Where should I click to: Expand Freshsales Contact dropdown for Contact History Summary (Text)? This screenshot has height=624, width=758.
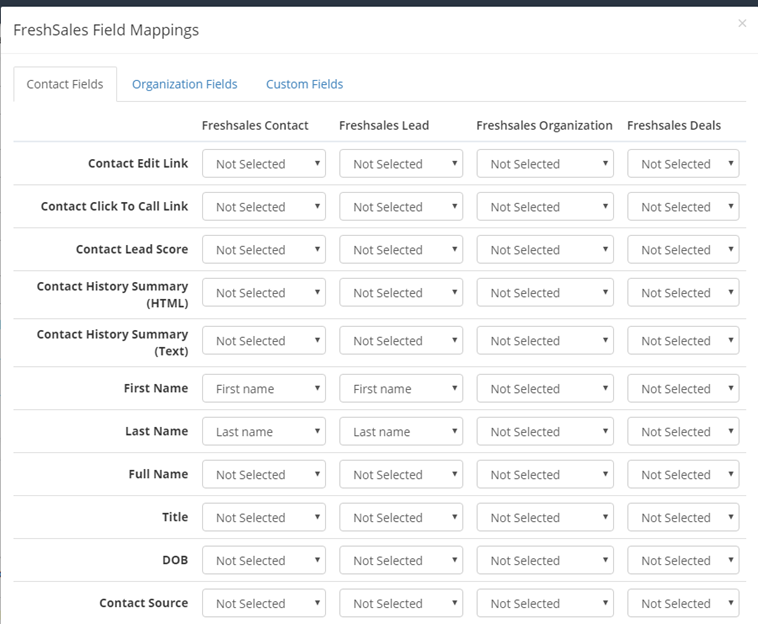264,340
